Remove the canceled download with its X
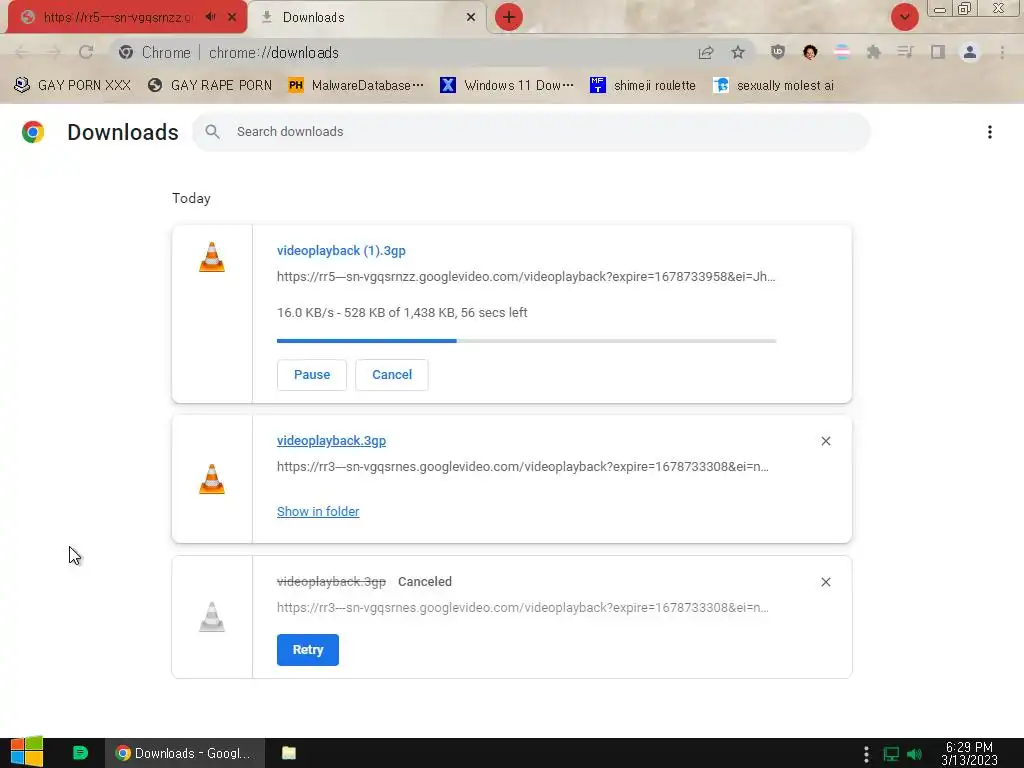Screen dimensions: 1024x768 (826, 583)
